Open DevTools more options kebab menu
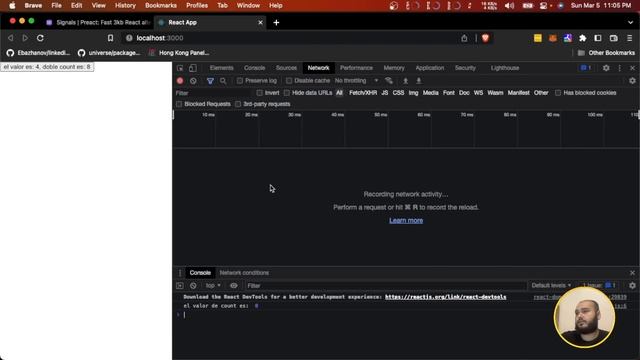640x360 pixels. [x=620, y=68]
